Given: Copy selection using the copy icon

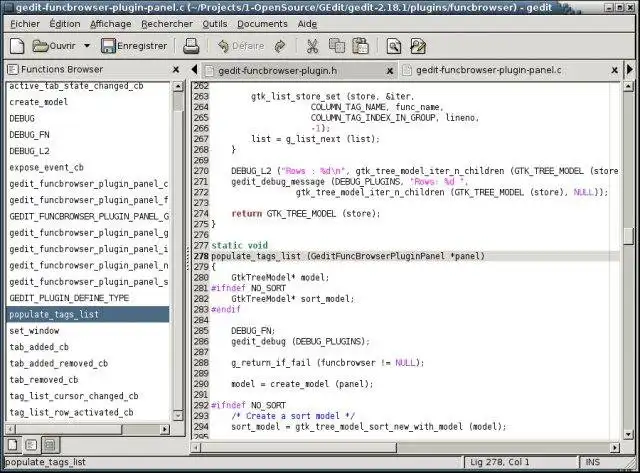Looking at the screenshot, I should (337, 46).
